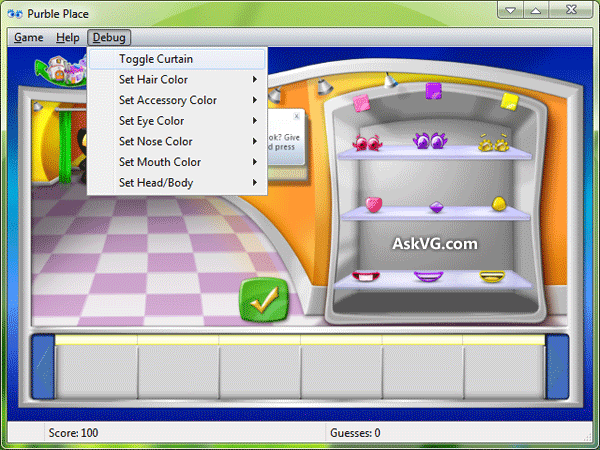The height and width of the screenshot is (450, 600).
Task: Click the left blue scroll arrow of guess tray
Action: tap(43, 367)
